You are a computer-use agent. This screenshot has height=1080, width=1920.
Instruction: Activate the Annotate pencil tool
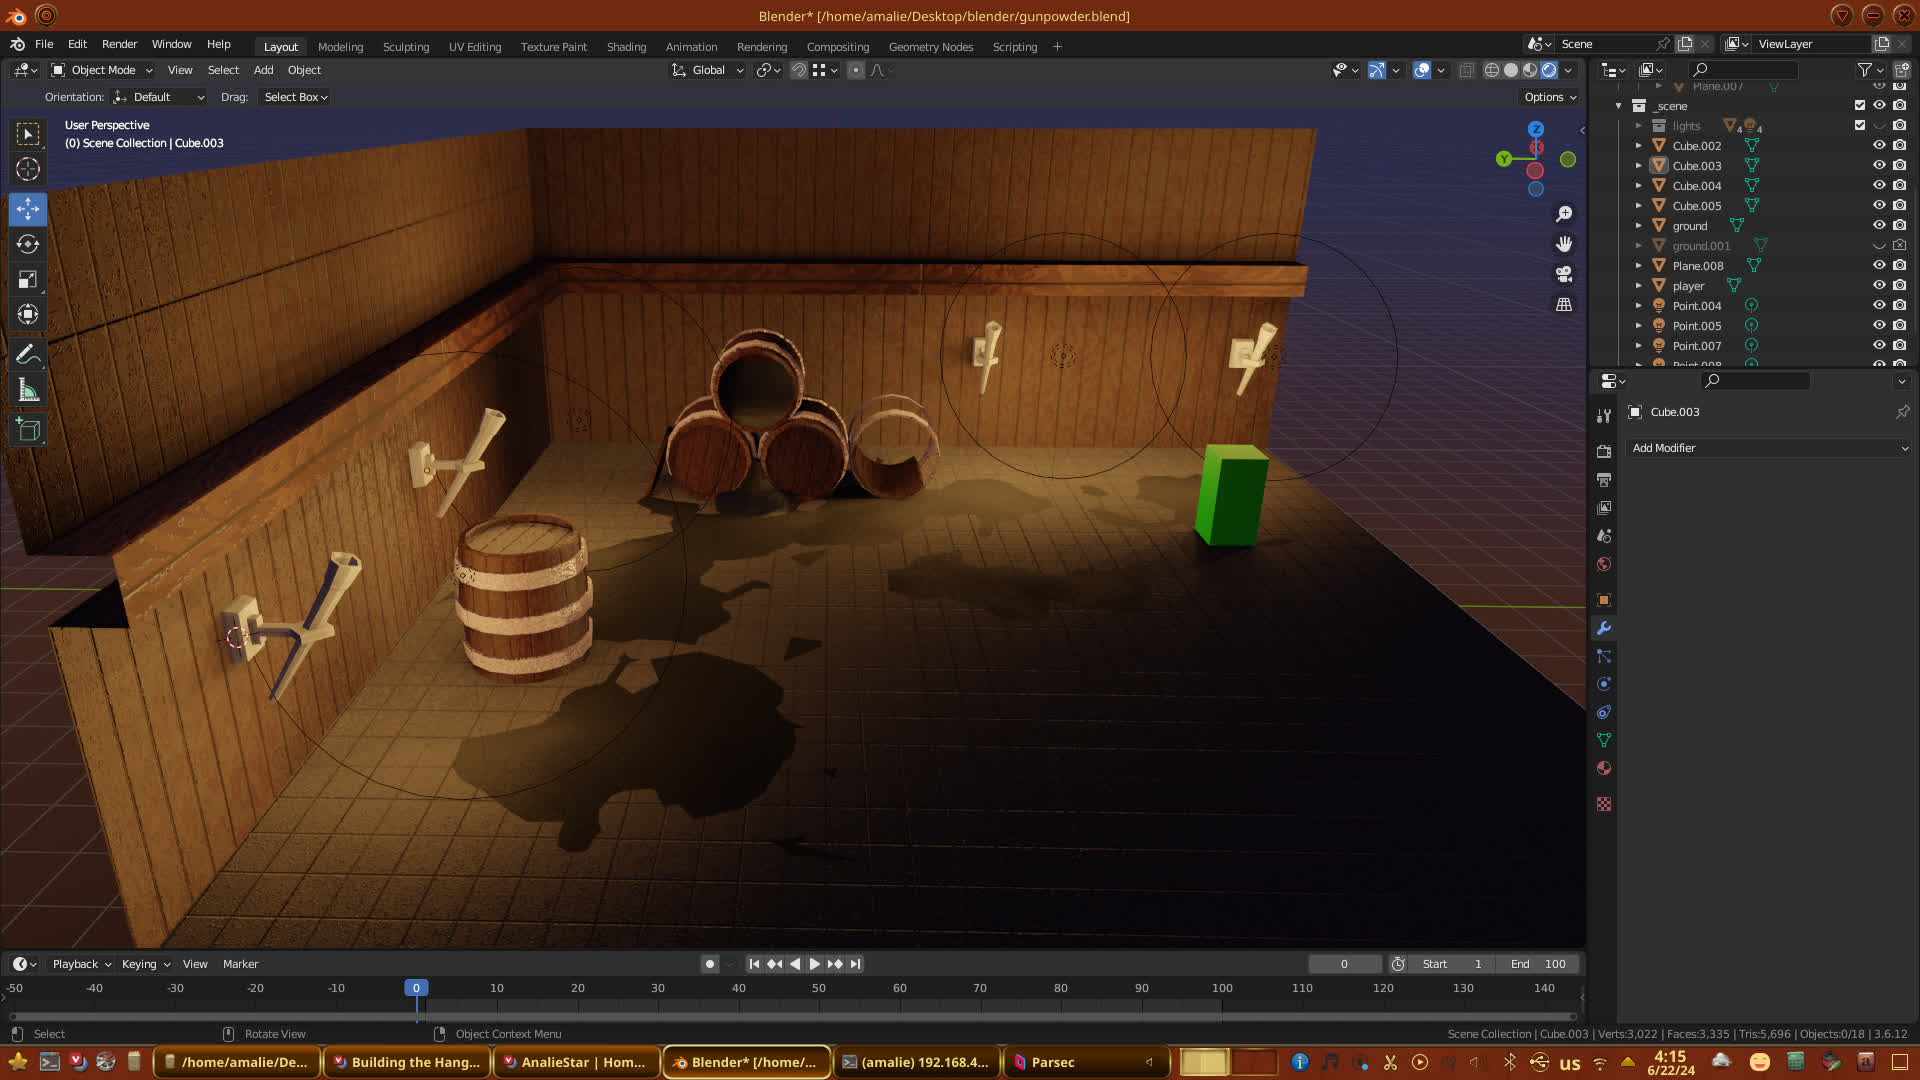click(28, 355)
